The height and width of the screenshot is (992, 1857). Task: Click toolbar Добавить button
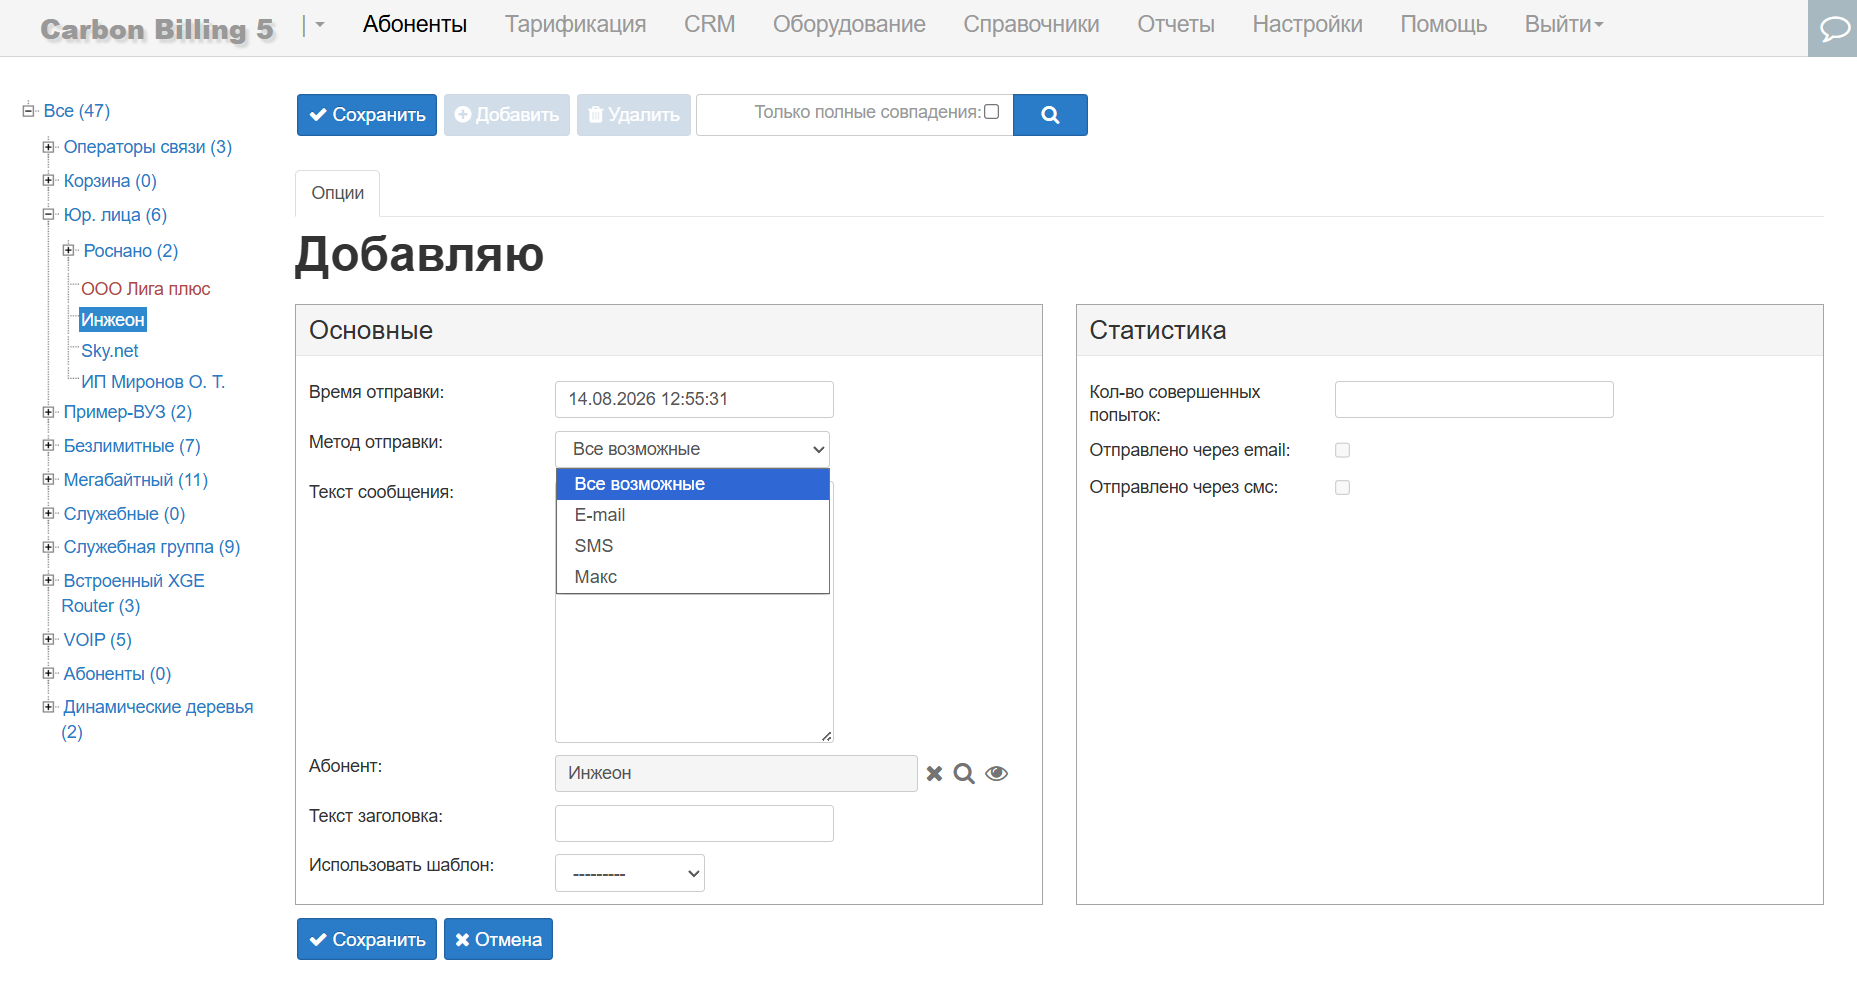507,115
